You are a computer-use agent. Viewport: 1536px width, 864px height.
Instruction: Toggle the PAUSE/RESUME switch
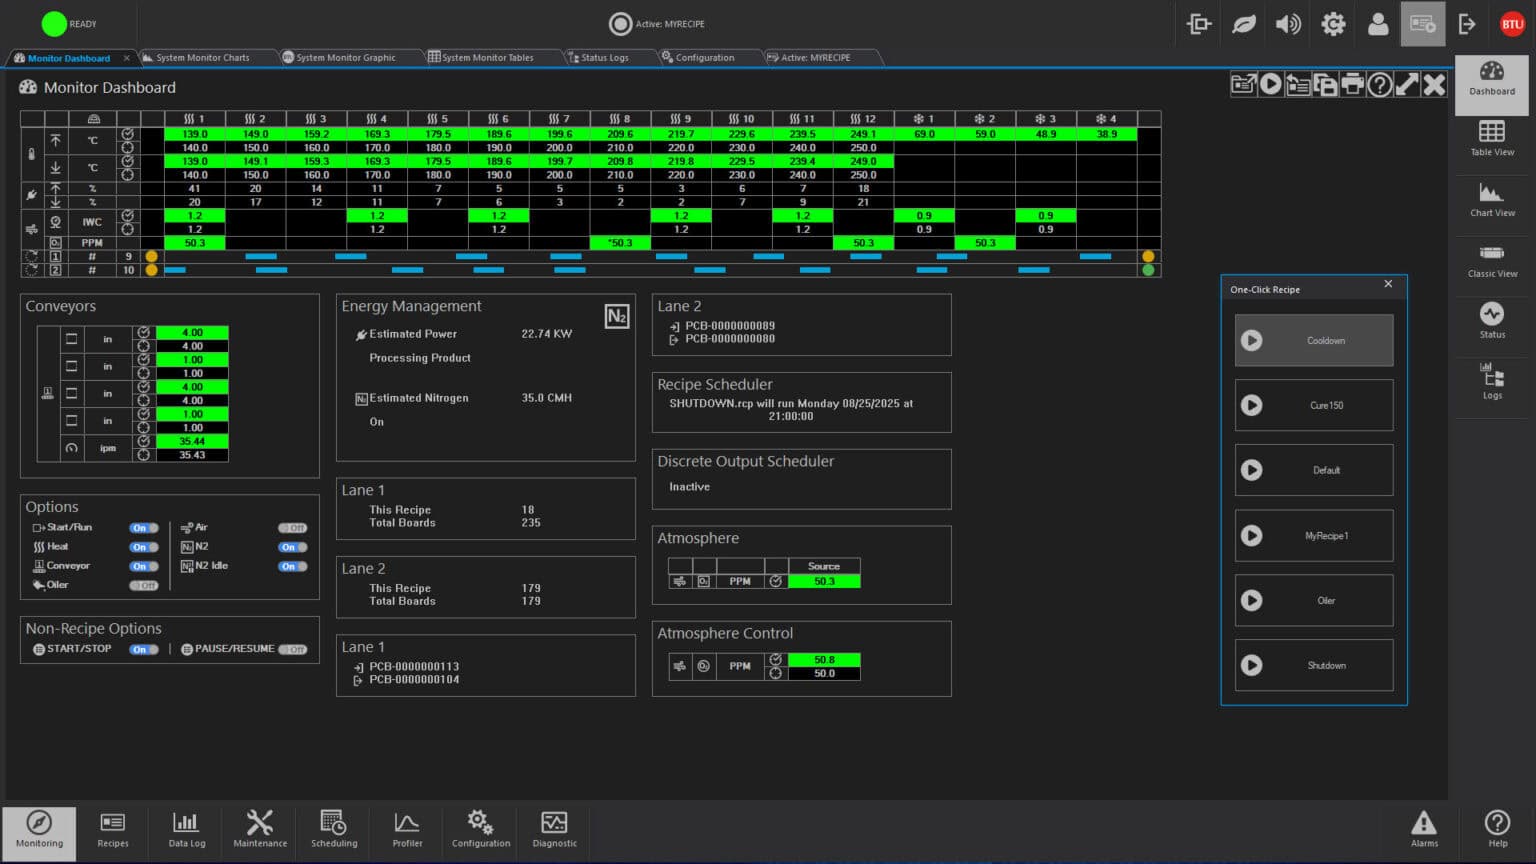(x=292, y=649)
